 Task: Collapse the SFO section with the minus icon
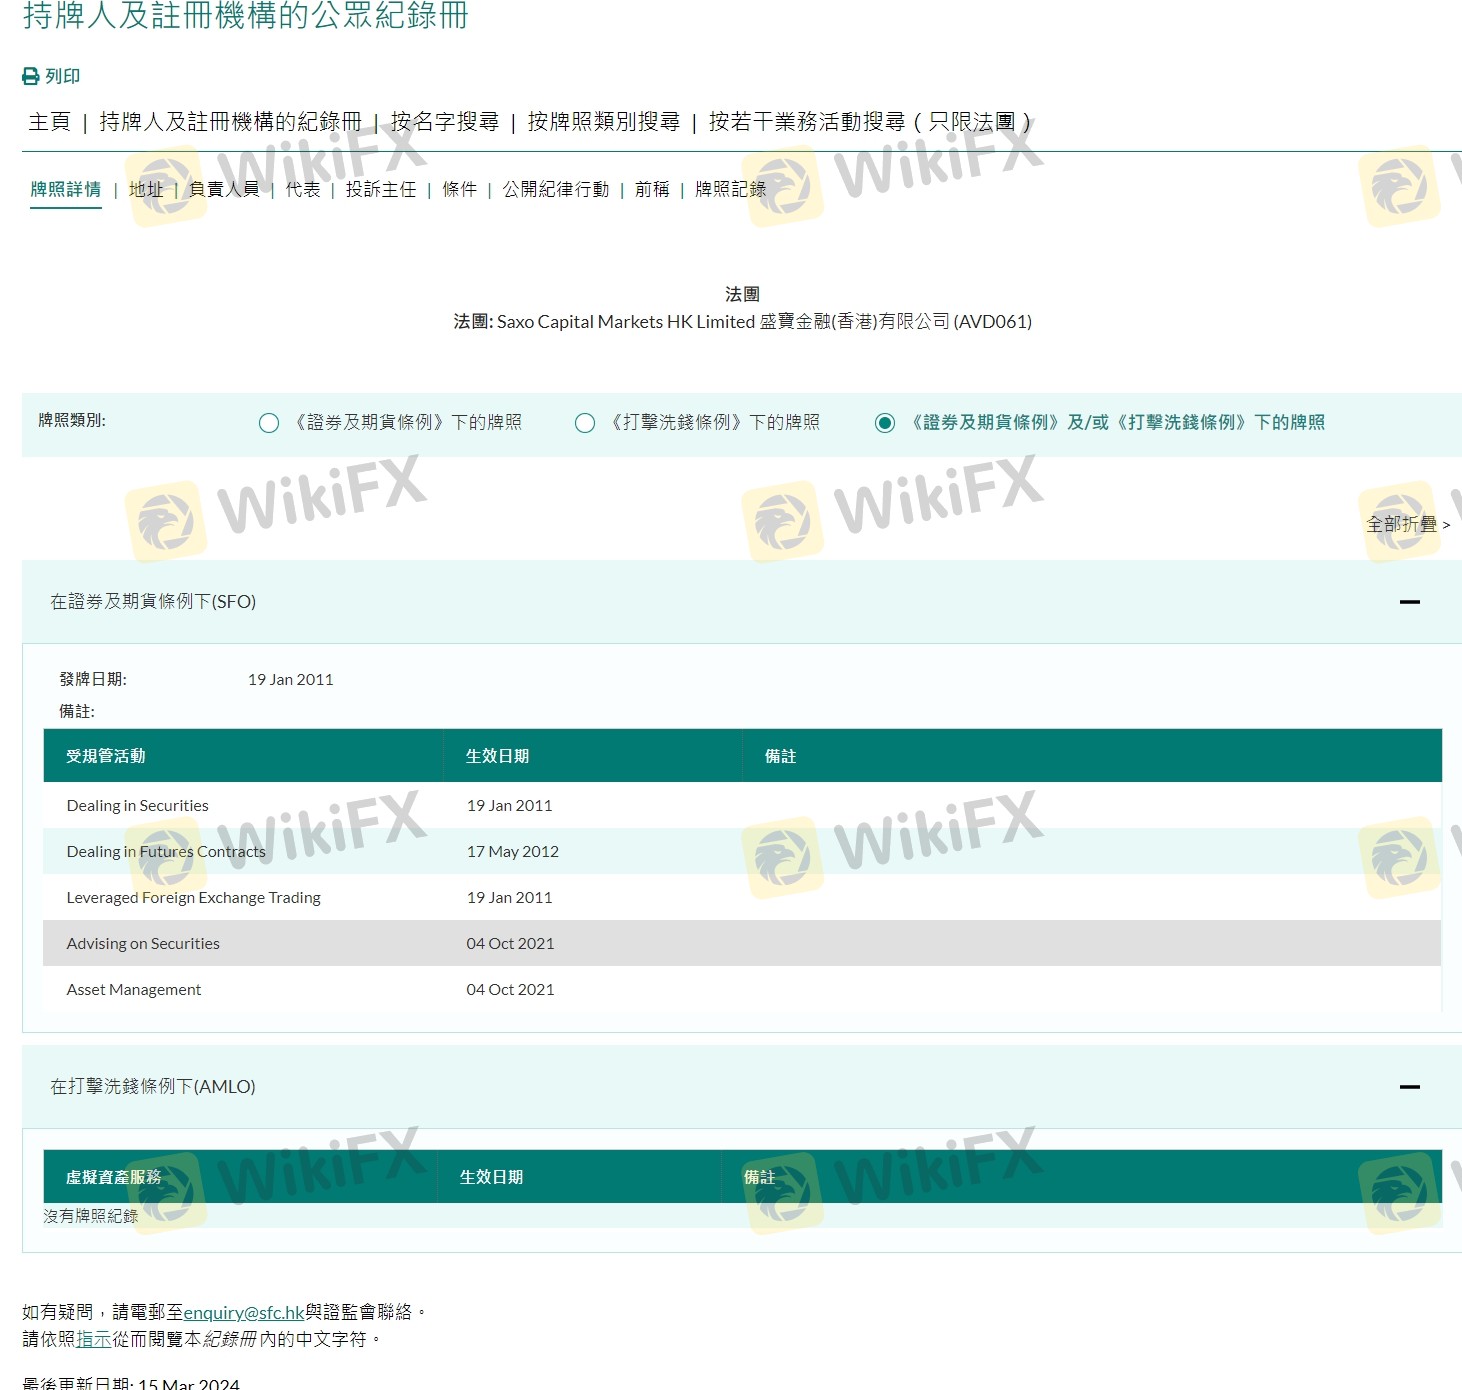click(x=1409, y=602)
